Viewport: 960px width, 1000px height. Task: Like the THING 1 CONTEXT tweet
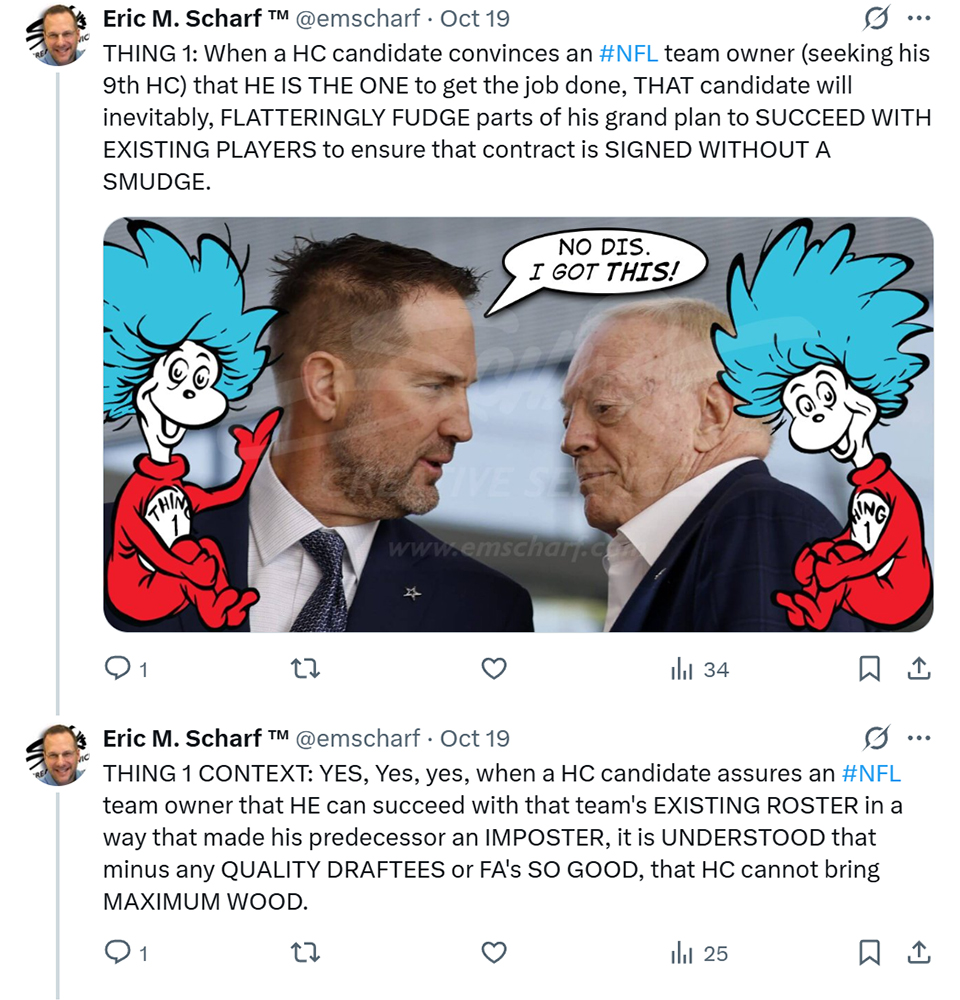pyautogui.click(x=494, y=953)
